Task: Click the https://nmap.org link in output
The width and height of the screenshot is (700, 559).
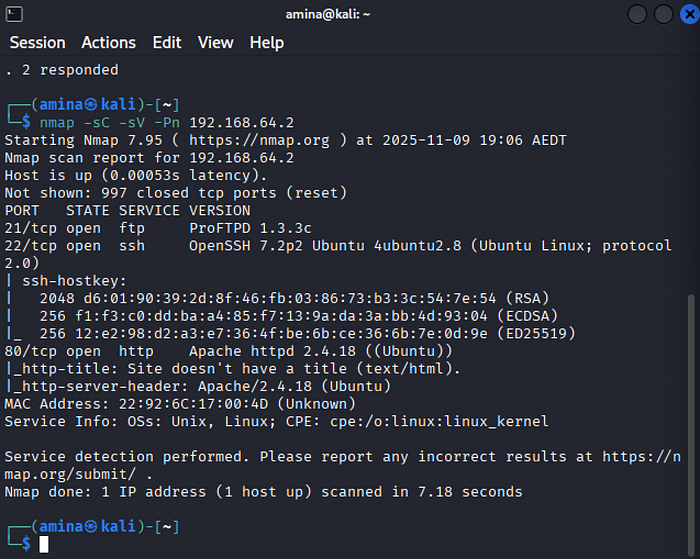Action: pyautogui.click(x=259, y=140)
